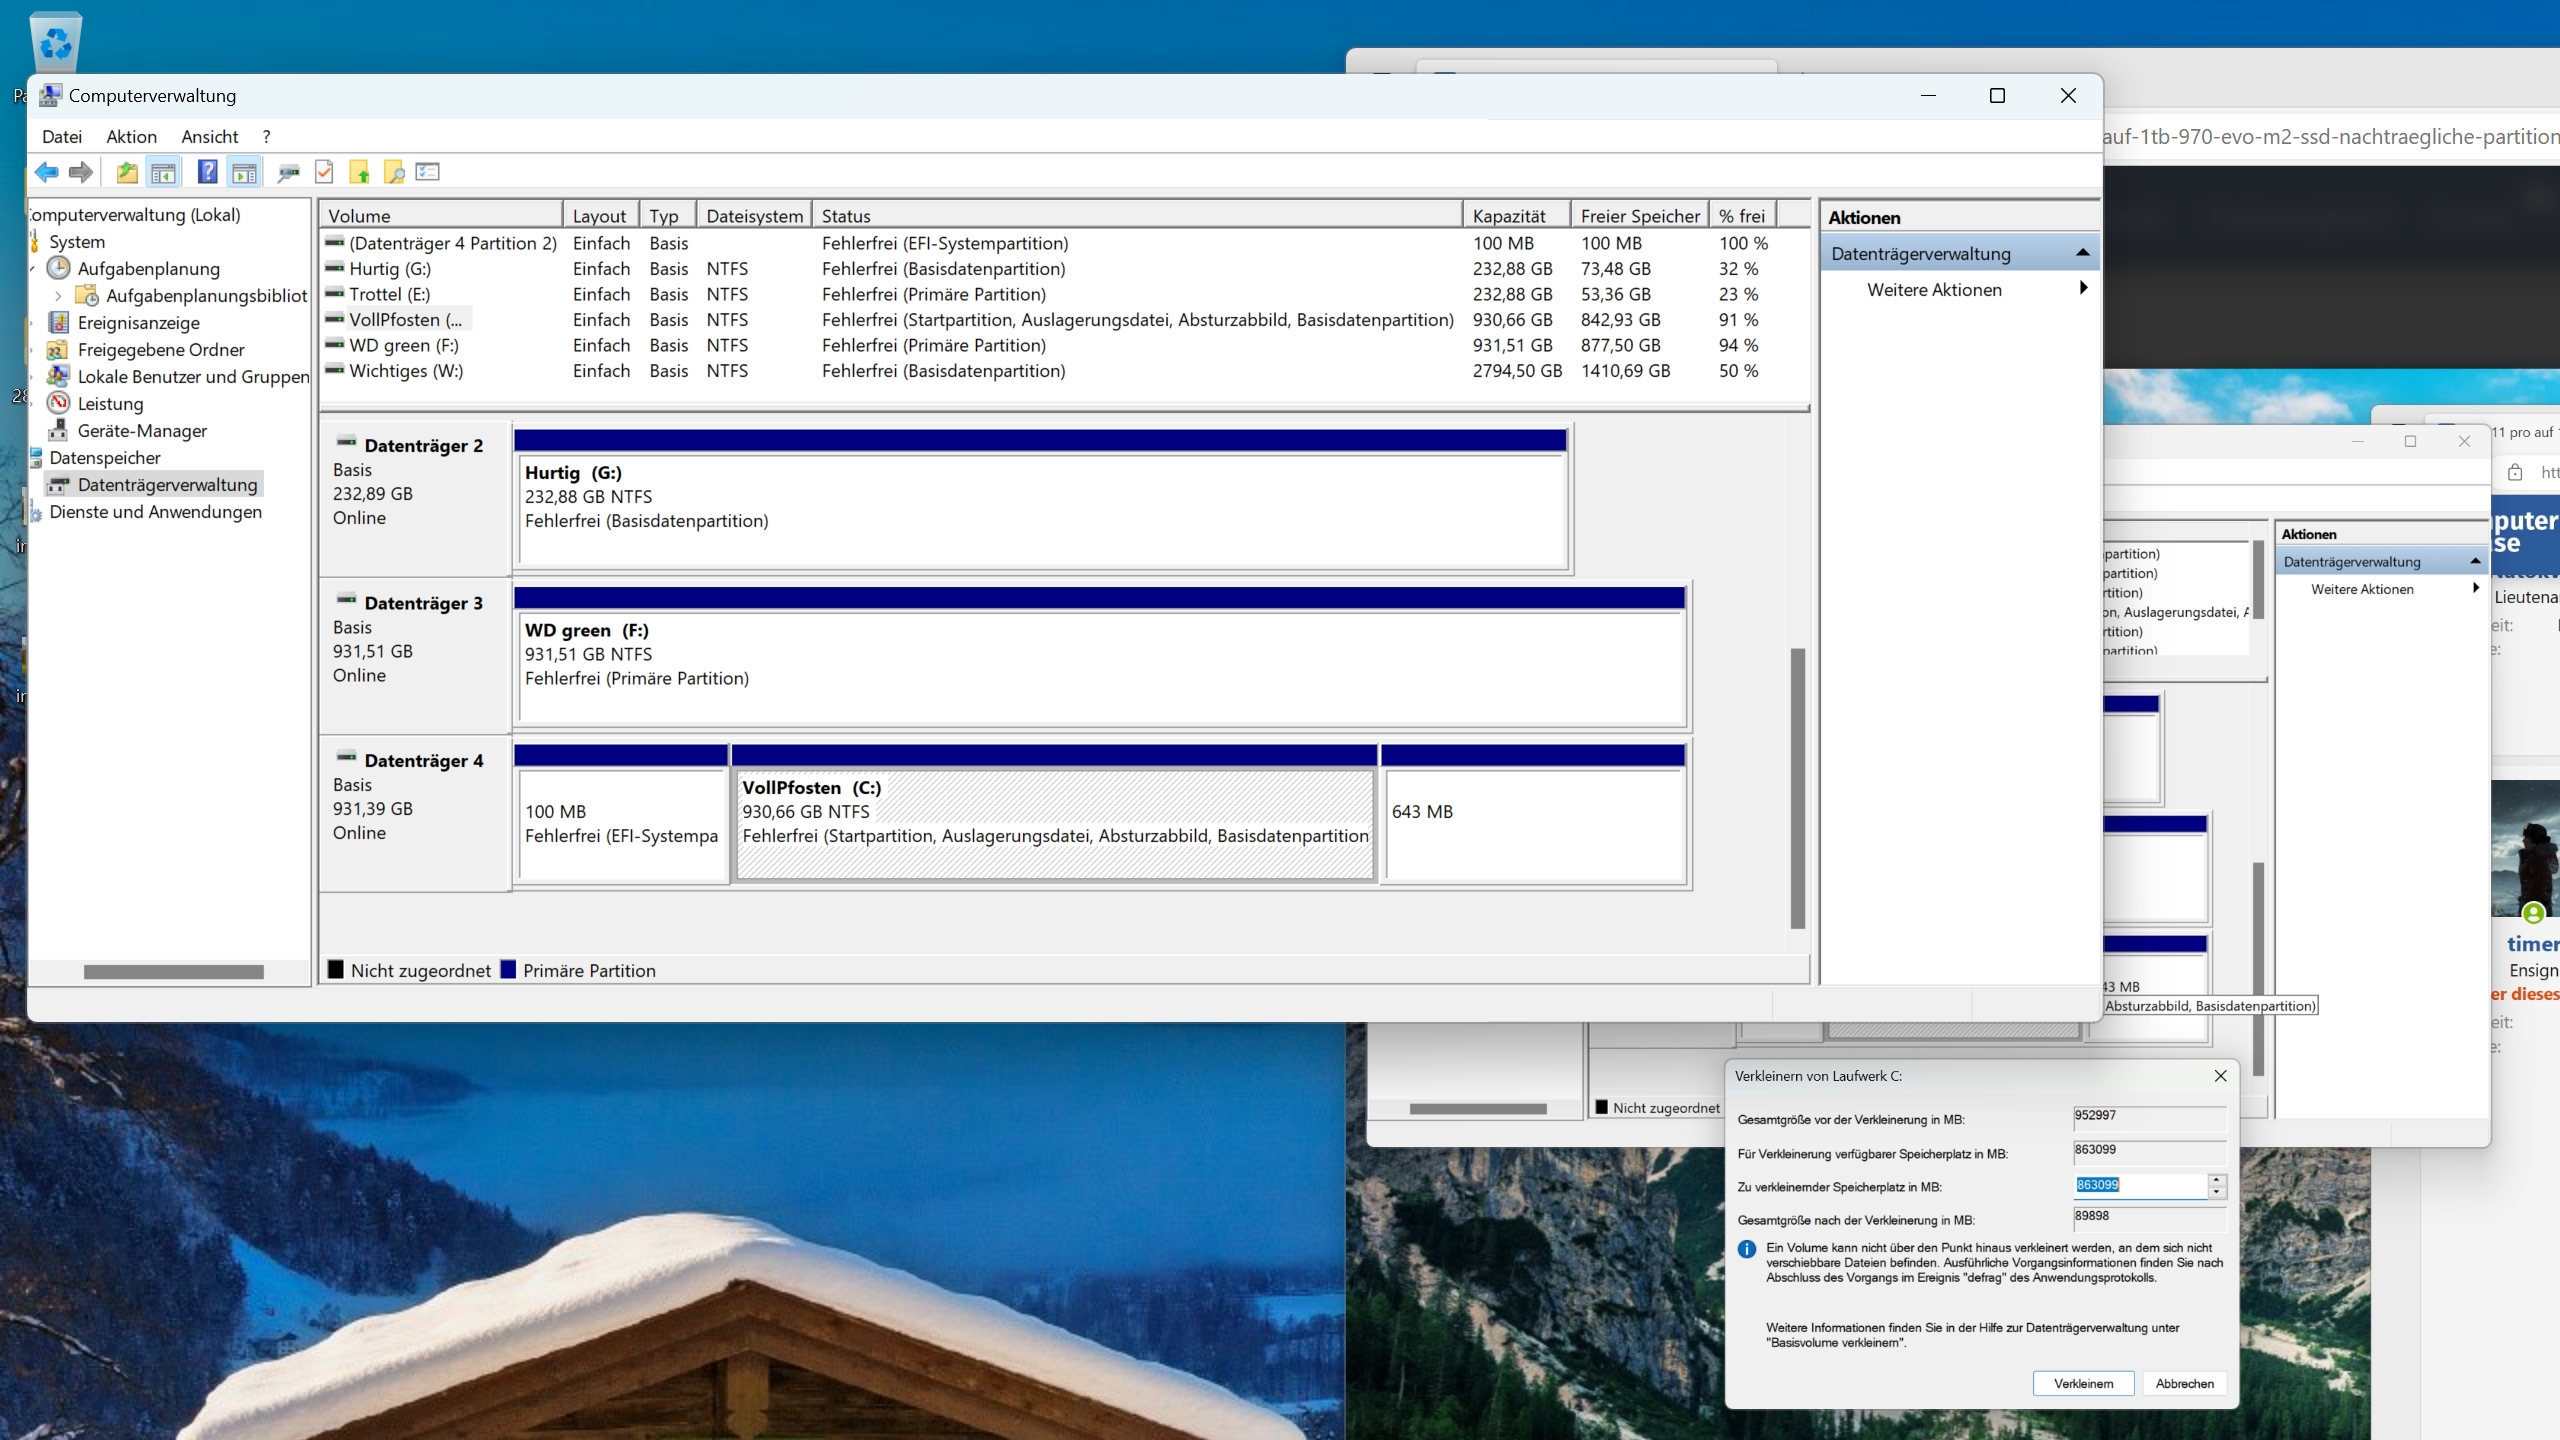The height and width of the screenshot is (1440, 2560).
Task: Click the blue Back arrow in toolbar
Action: 46,172
